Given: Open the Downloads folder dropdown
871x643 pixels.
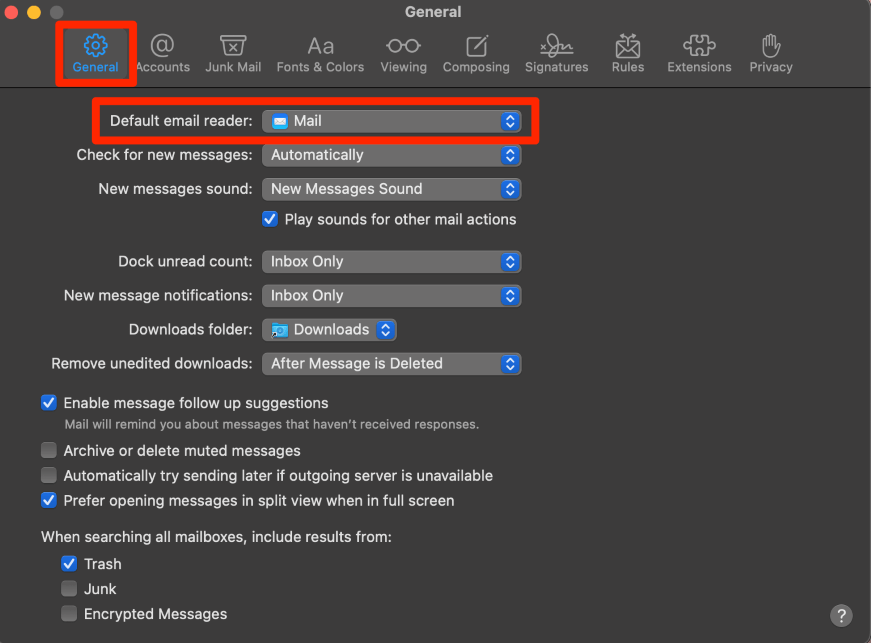Looking at the screenshot, I should point(329,330).
